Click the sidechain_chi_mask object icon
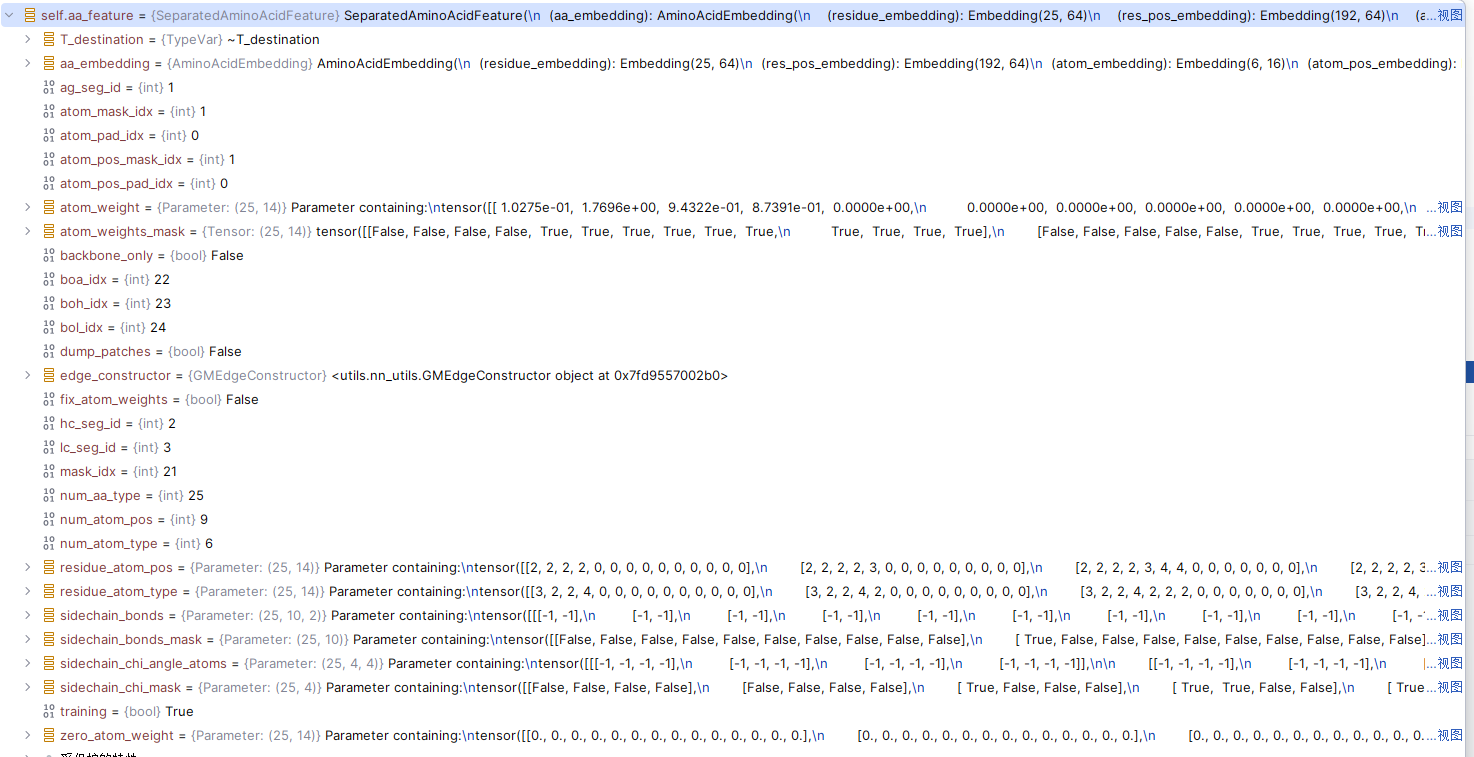 [x=49, y=687]
